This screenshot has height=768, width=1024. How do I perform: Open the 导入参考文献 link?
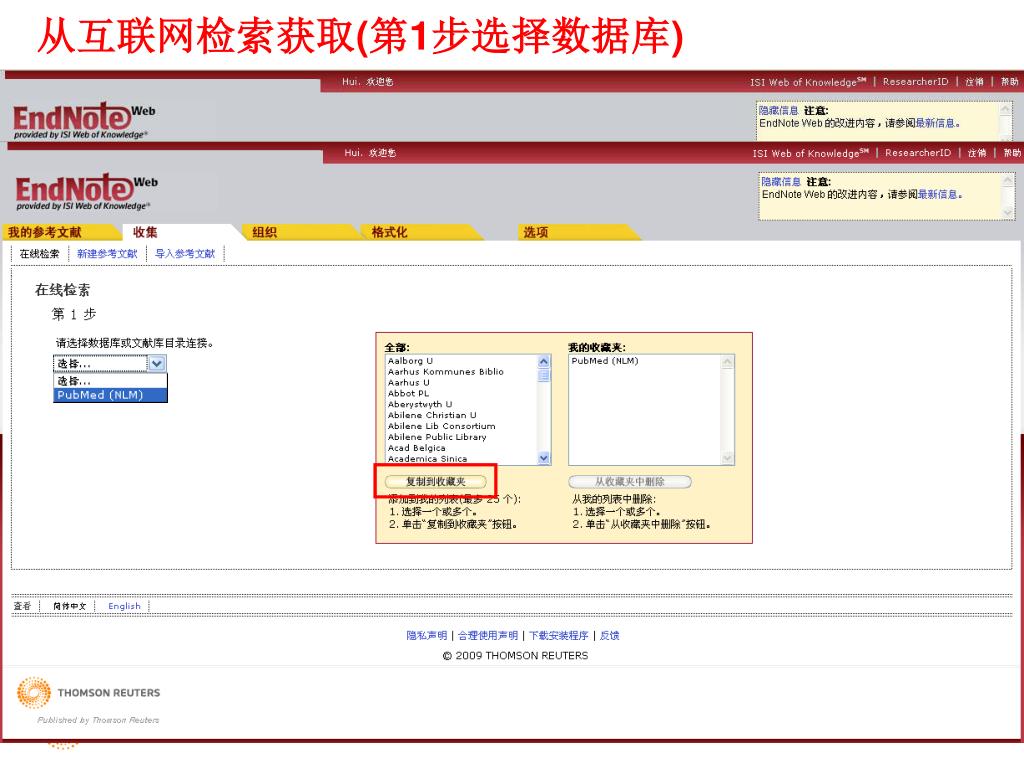185,254
